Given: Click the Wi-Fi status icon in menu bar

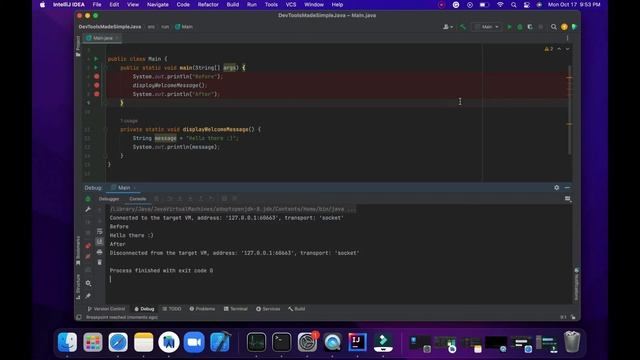Looking at the screenshot, I should [500, 4].
